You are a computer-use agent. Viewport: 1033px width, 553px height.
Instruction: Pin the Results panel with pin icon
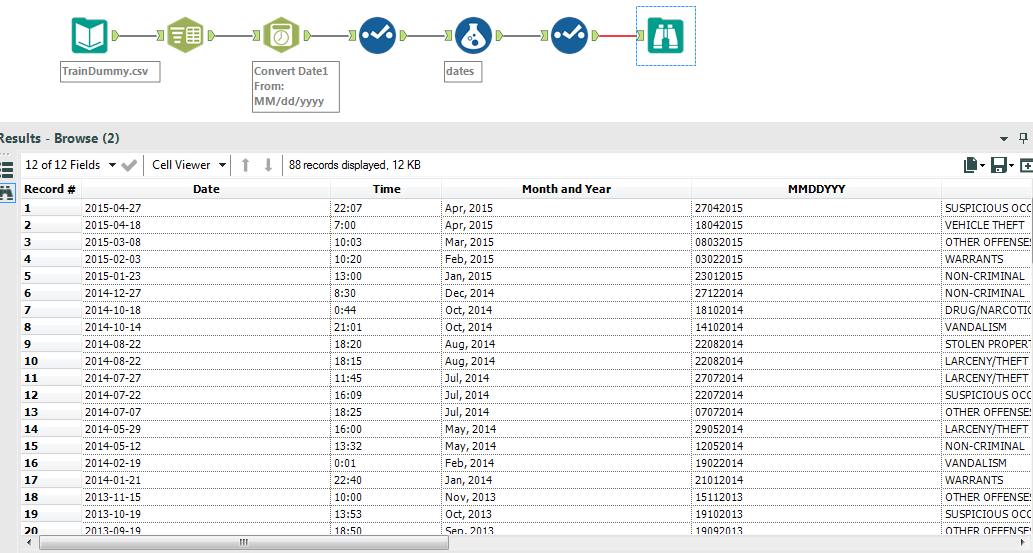click(x=1023, y=138)
